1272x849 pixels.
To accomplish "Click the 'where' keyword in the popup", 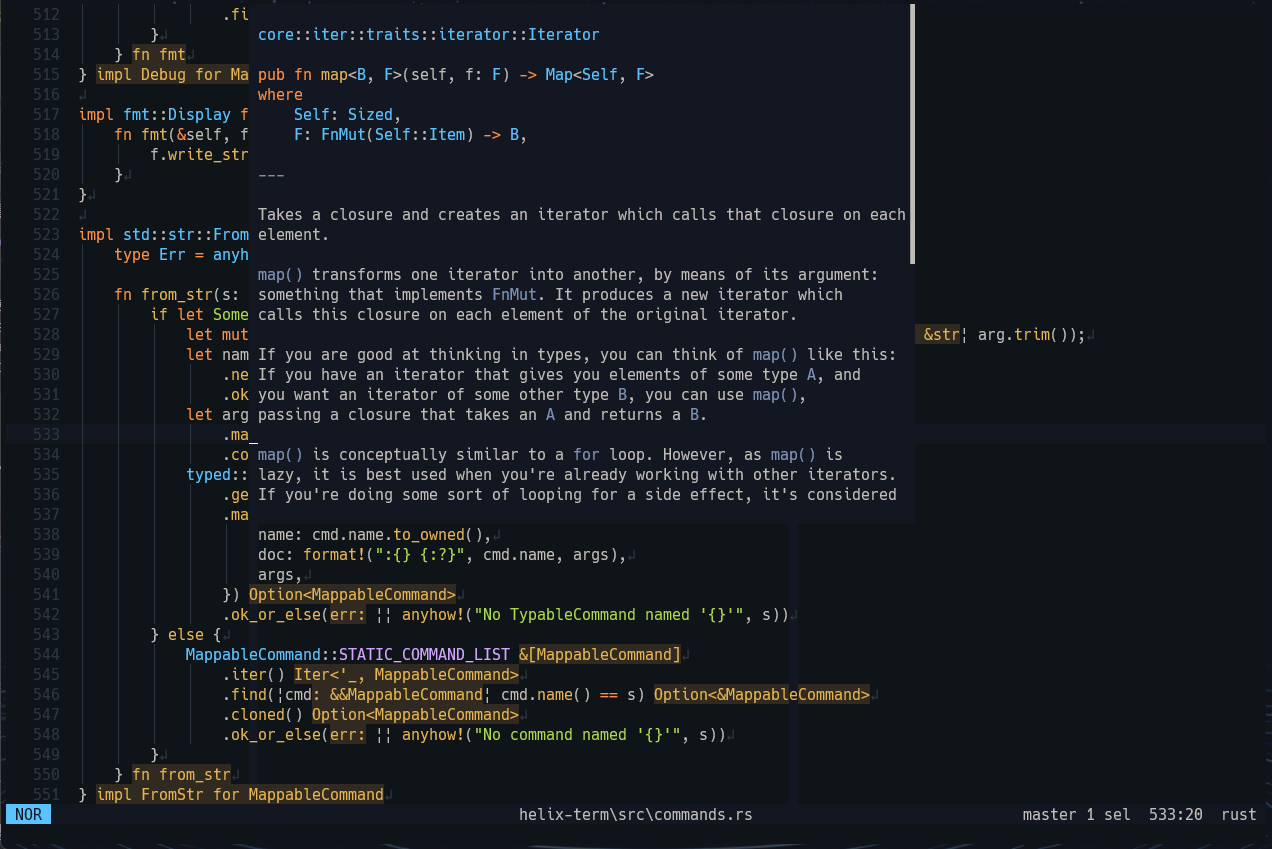I will click(x=280, y=94).
